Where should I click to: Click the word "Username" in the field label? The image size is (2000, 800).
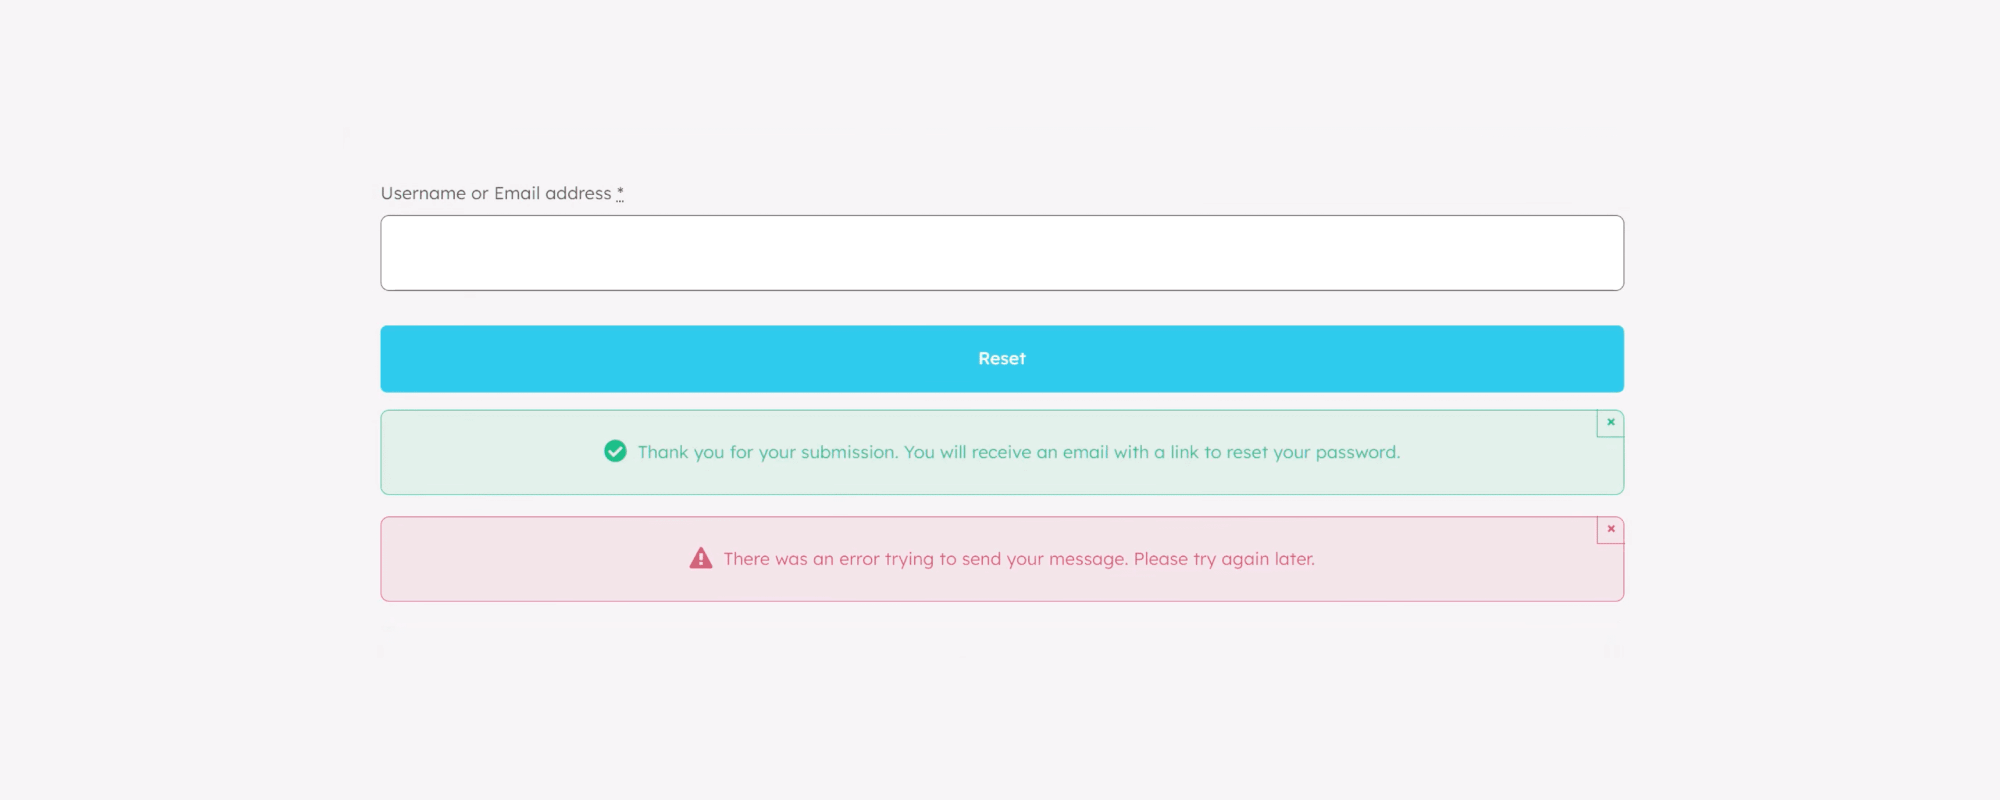point(423,193)
